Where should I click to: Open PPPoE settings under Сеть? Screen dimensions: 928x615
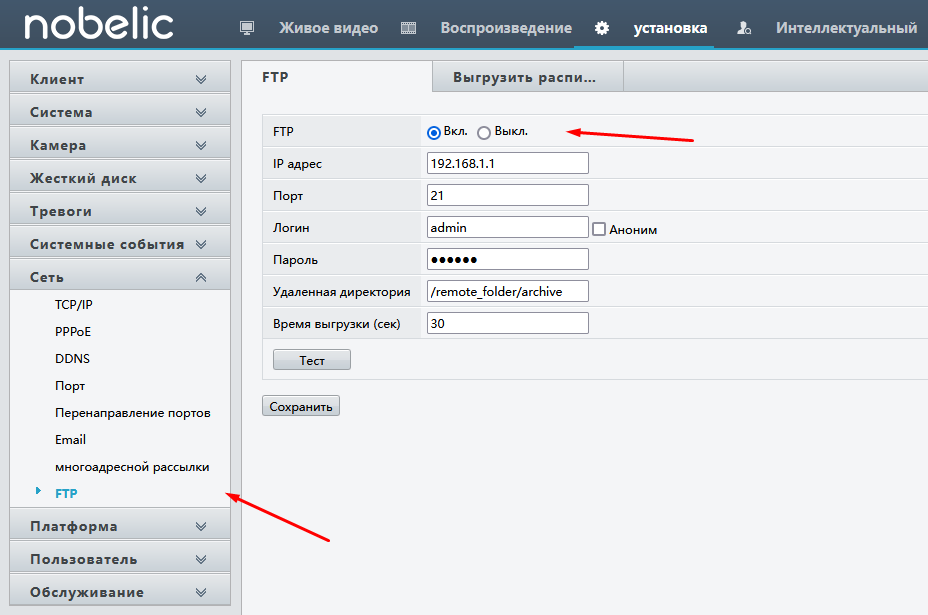(73, 331)
